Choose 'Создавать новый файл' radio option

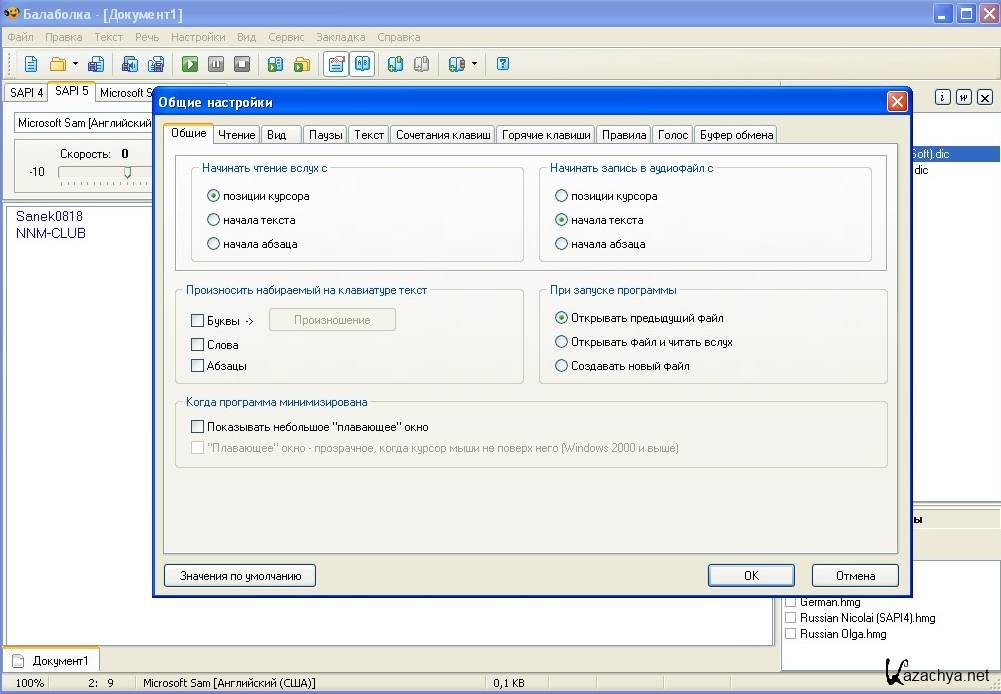561,366
